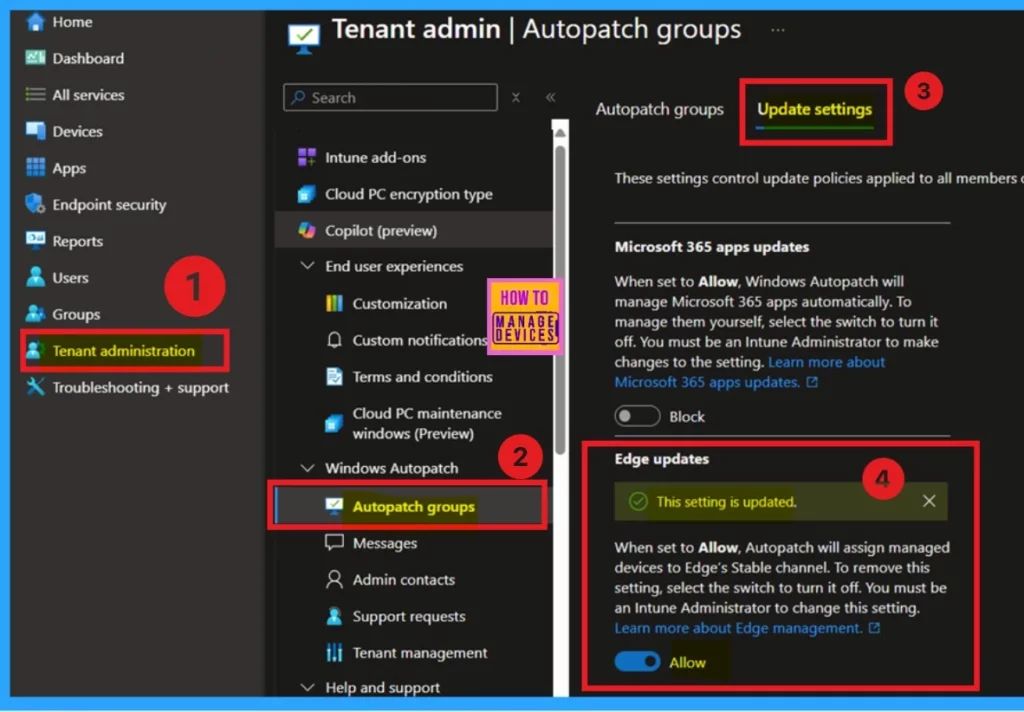Toggle the Edge updates Allow switch
Image resolution: width=1024 pixels, height=712 pixels.
637,662
